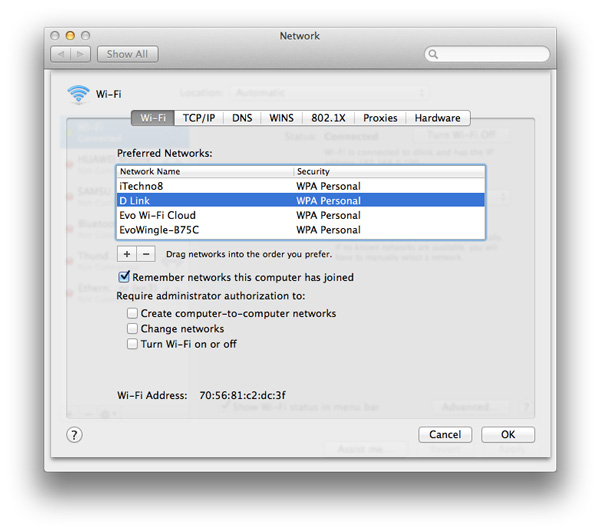Click the magnifying glass search icon
The width and height of the screenshot is (600, 532).
click(433, 54)
